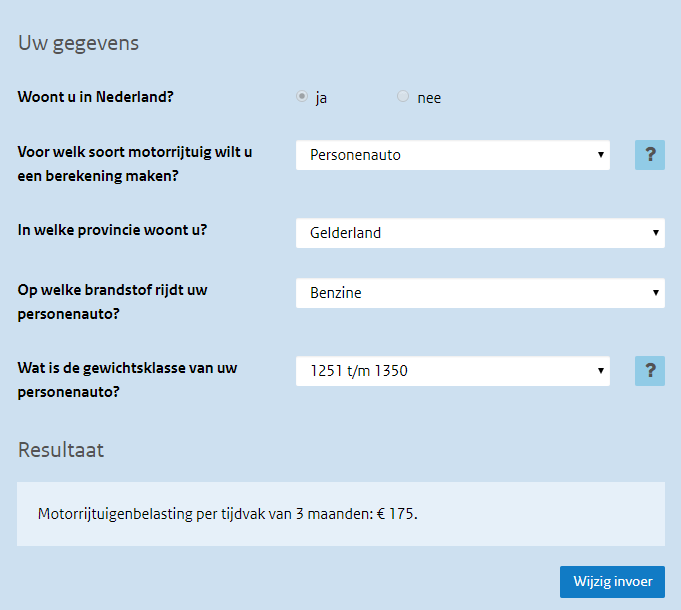Click the 'Woont u in Nederland?' question label

103,98
